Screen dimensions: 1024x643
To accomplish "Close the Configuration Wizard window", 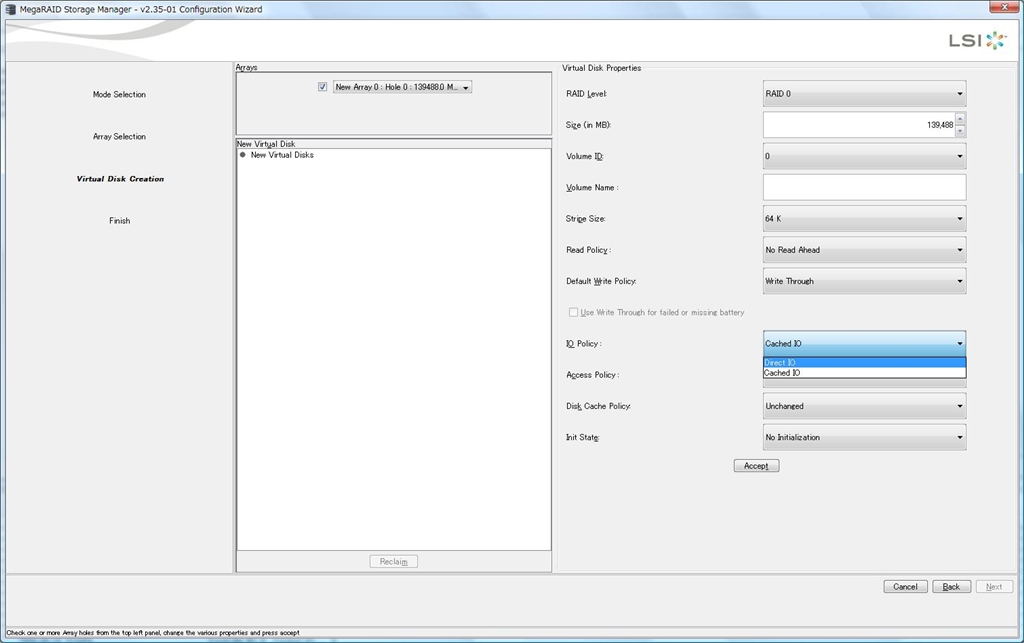I will click(x=1004, y=7).
